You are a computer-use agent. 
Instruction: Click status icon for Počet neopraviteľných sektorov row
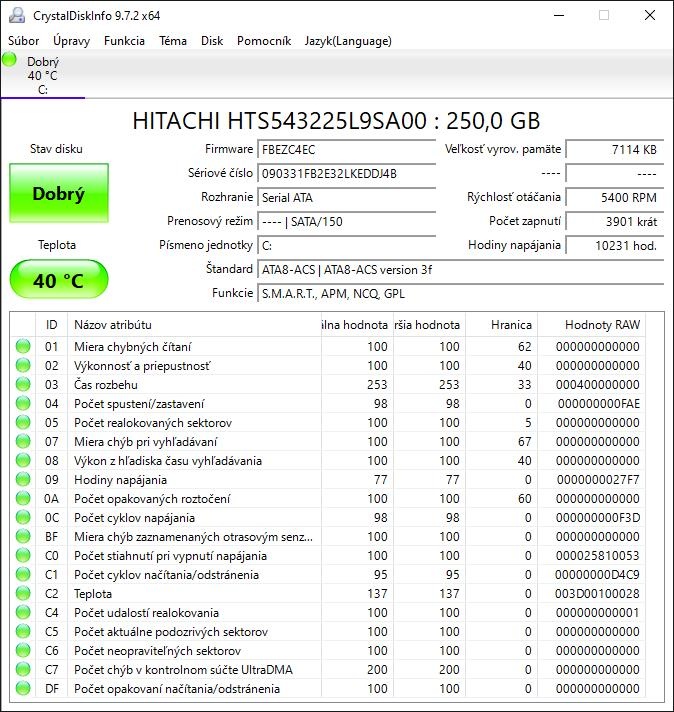[23, 650]
